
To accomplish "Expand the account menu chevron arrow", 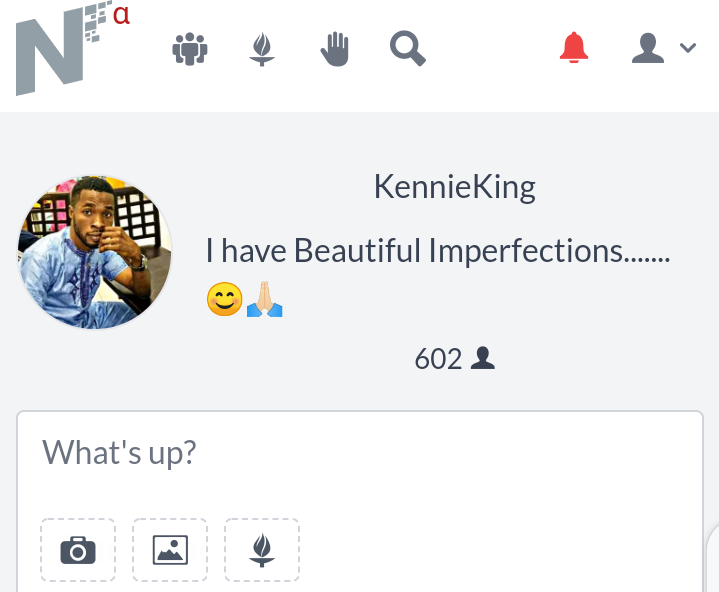I will [688, 48].
